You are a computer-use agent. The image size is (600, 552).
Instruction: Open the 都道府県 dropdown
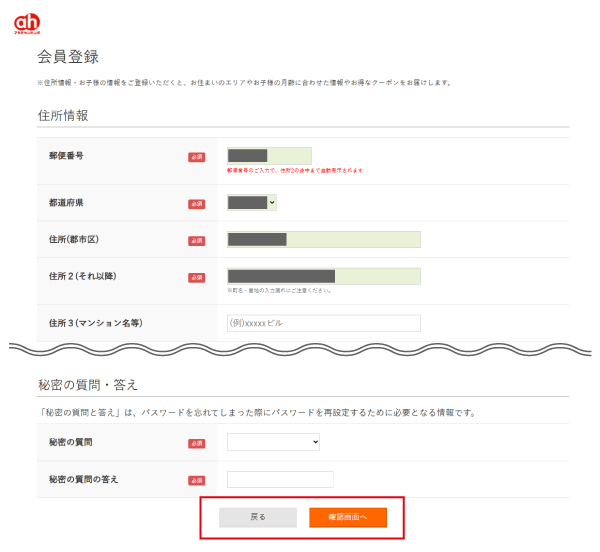tap(252, 202)
